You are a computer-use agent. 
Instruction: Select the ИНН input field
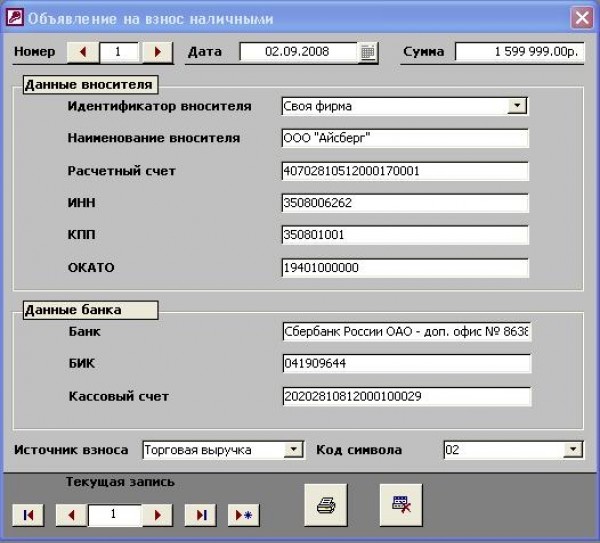405,203
